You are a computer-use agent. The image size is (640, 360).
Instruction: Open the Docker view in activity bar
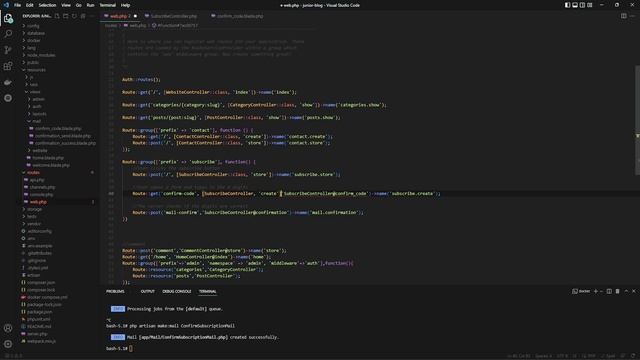(x=8, y=82)
